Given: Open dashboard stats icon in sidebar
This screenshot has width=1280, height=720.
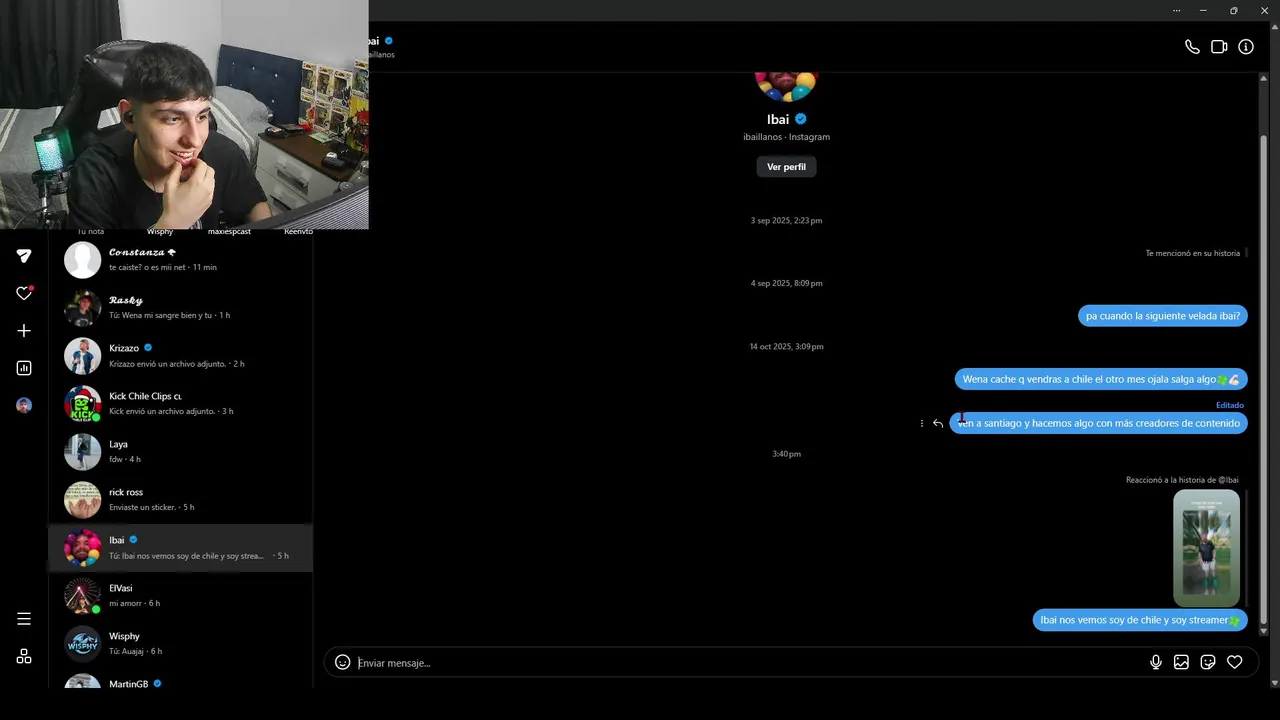Looking at the screenshot, I should point(24,368).
